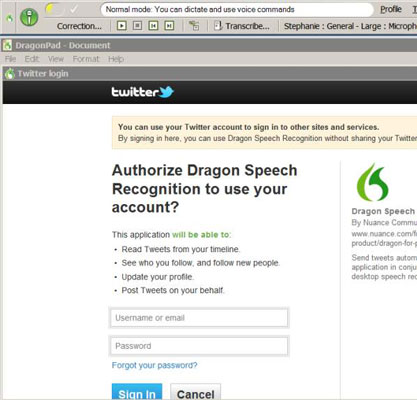
Task: Click the yellow notice about signing in
Action: coord(264,133)
